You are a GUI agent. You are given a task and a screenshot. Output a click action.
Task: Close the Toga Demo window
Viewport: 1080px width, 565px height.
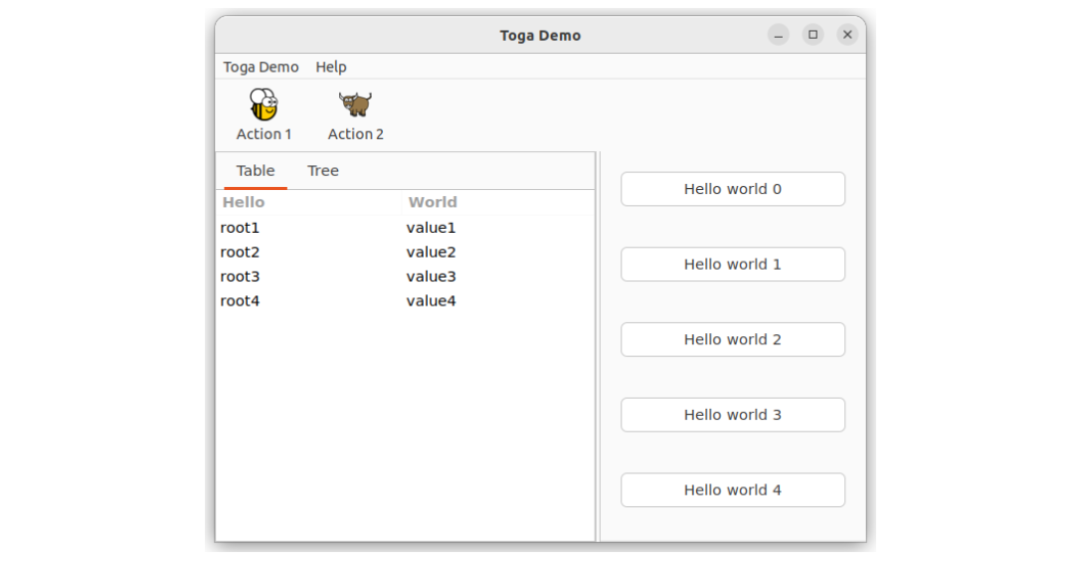pos(848,35)
